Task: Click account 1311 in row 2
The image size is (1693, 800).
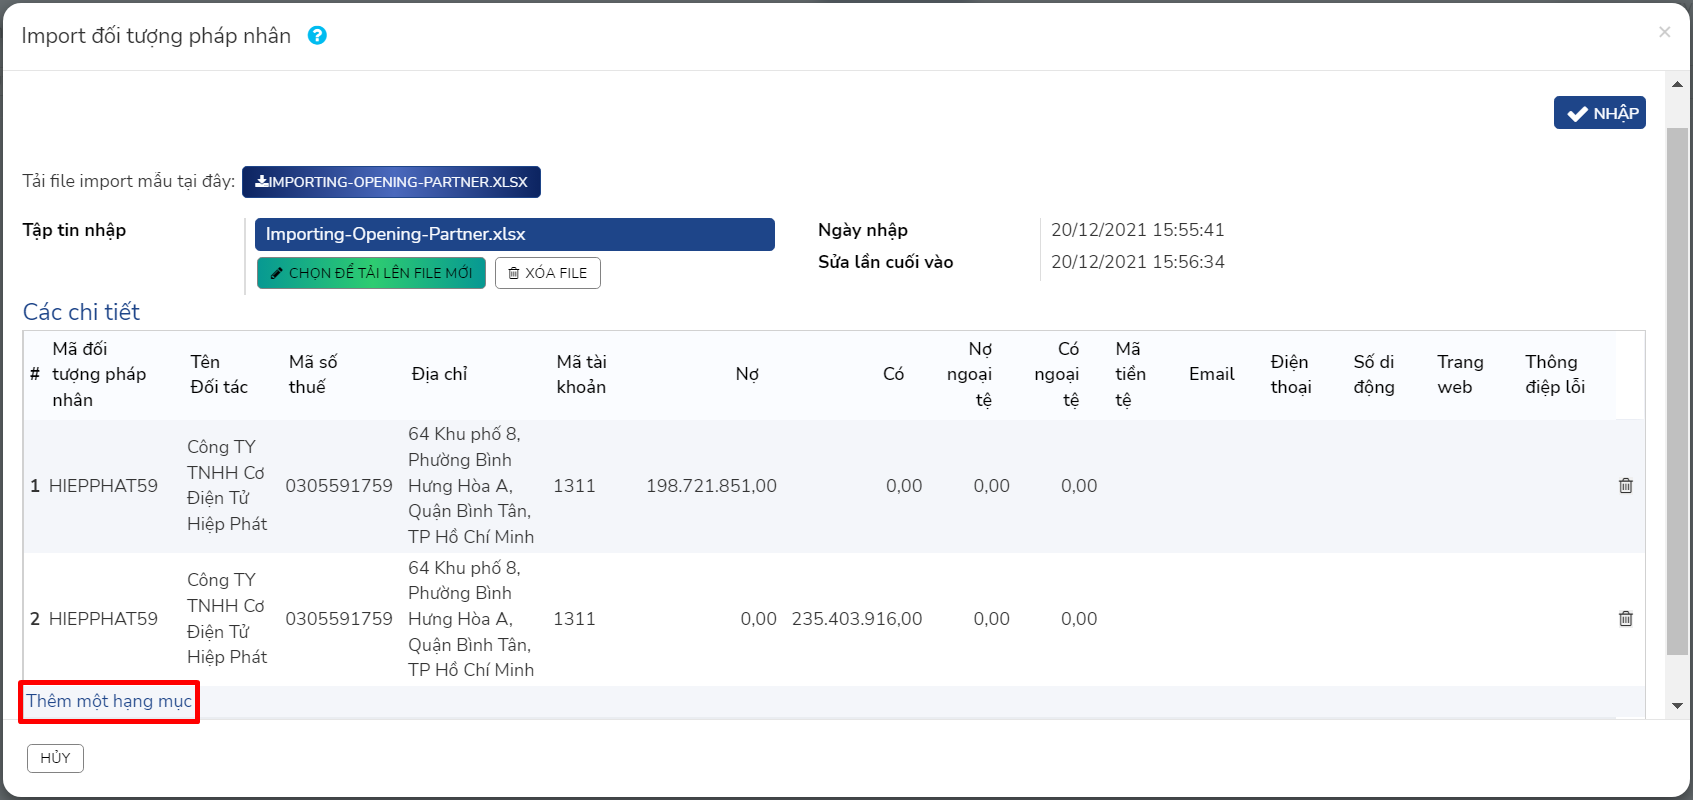Action: pos(574,619)
